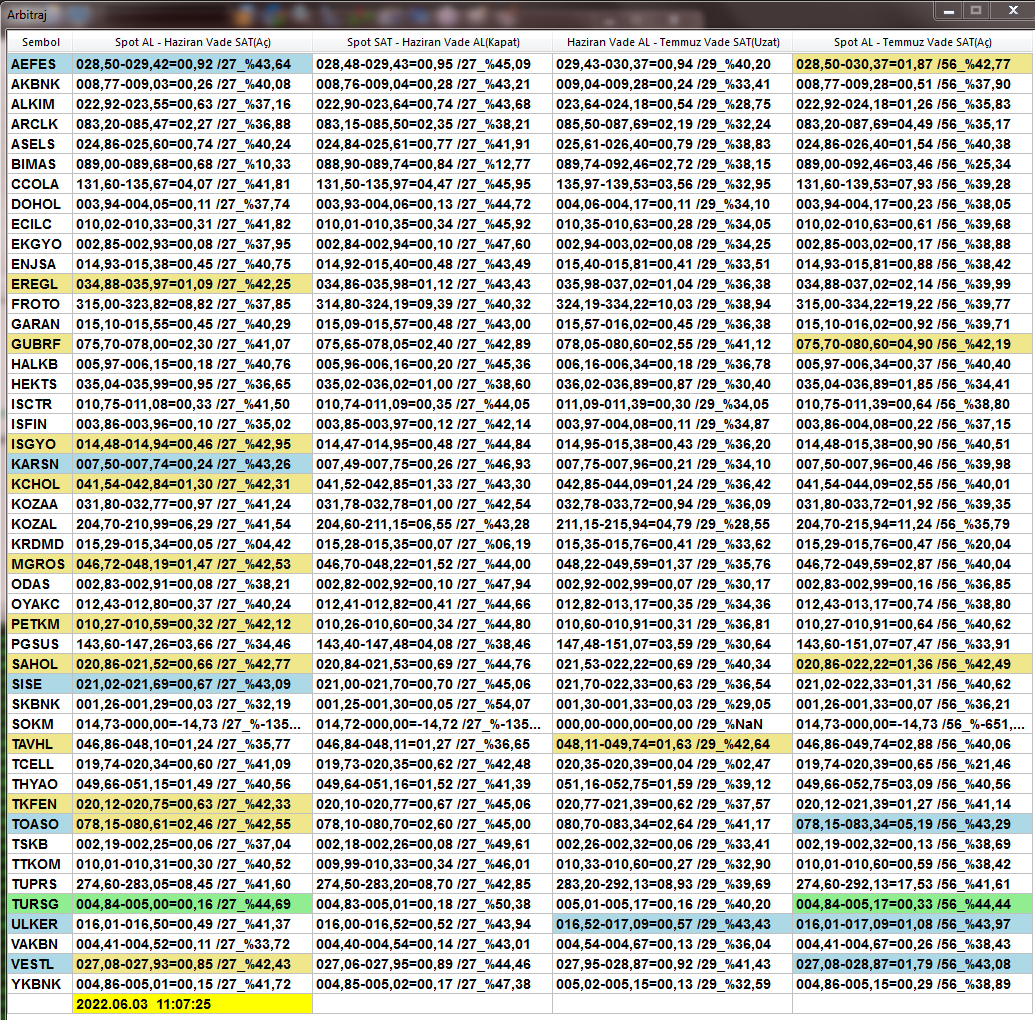Click Spot AL - Temmuz Vade SAT(Aç) header
This screenshot has width=1035, height=1020.
[913, 42]
